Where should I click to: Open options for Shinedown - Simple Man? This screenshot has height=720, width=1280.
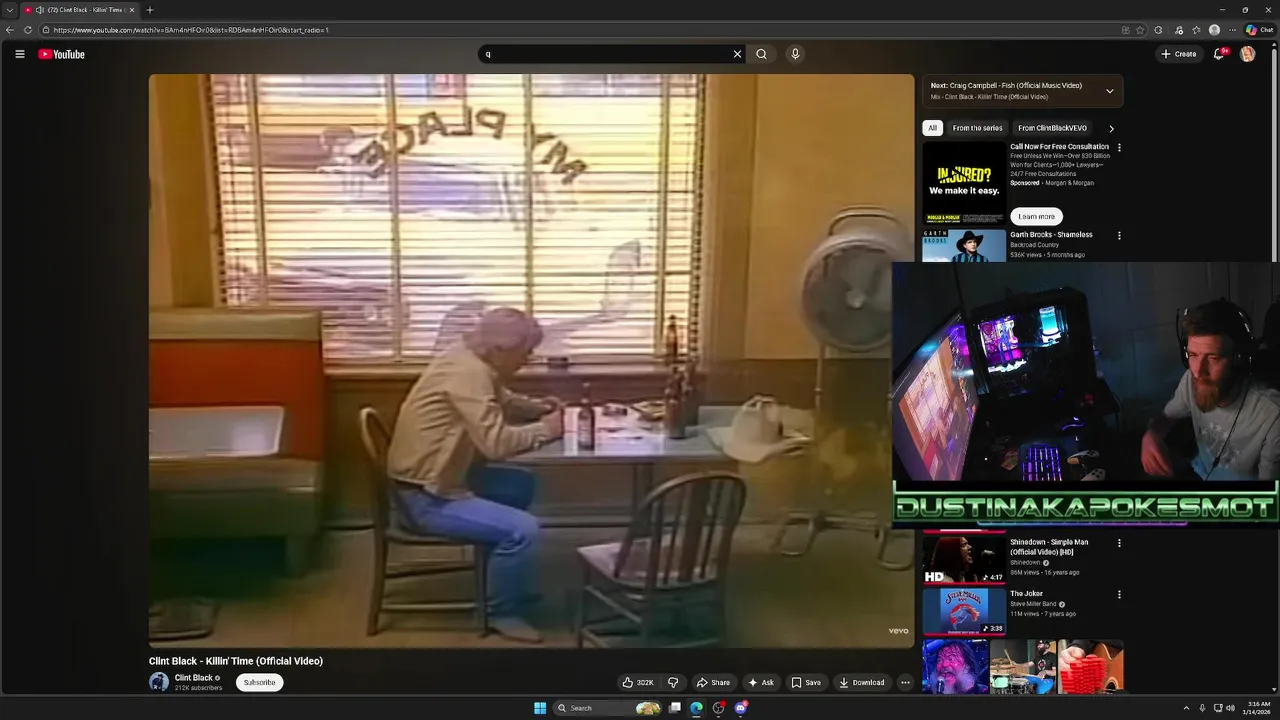1119,543
